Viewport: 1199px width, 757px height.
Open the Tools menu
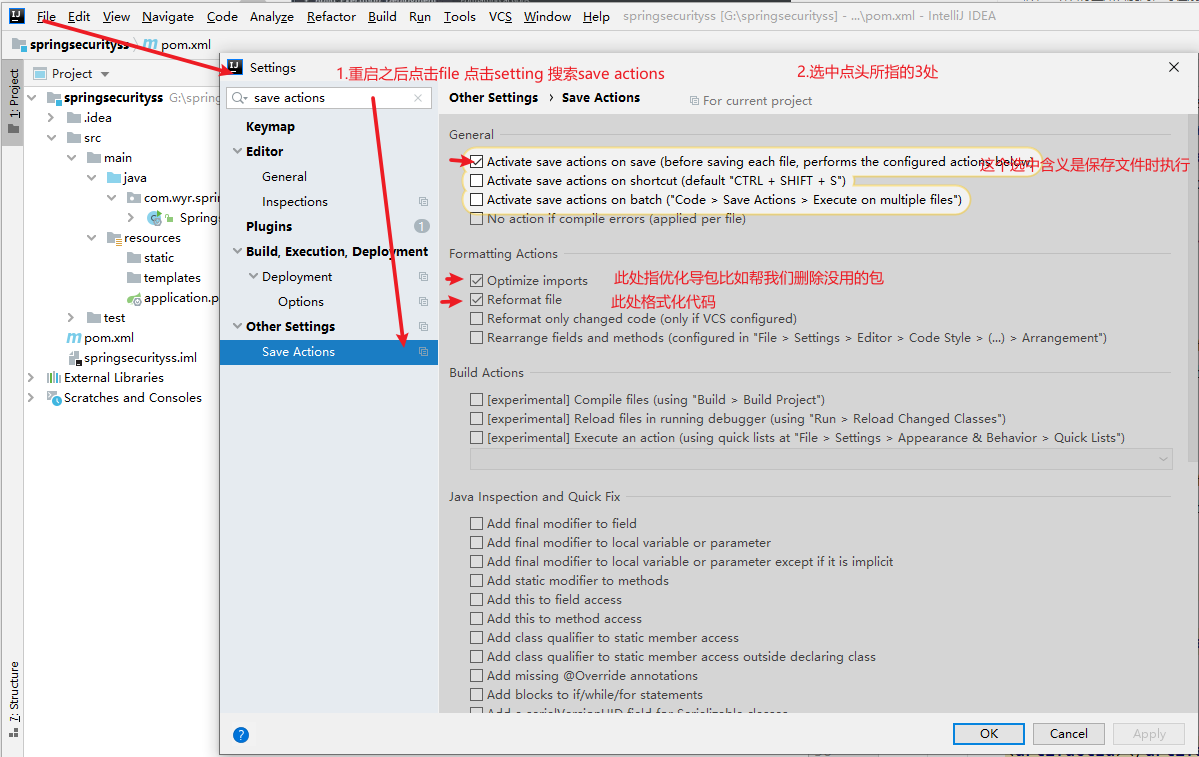coord(460,16)
